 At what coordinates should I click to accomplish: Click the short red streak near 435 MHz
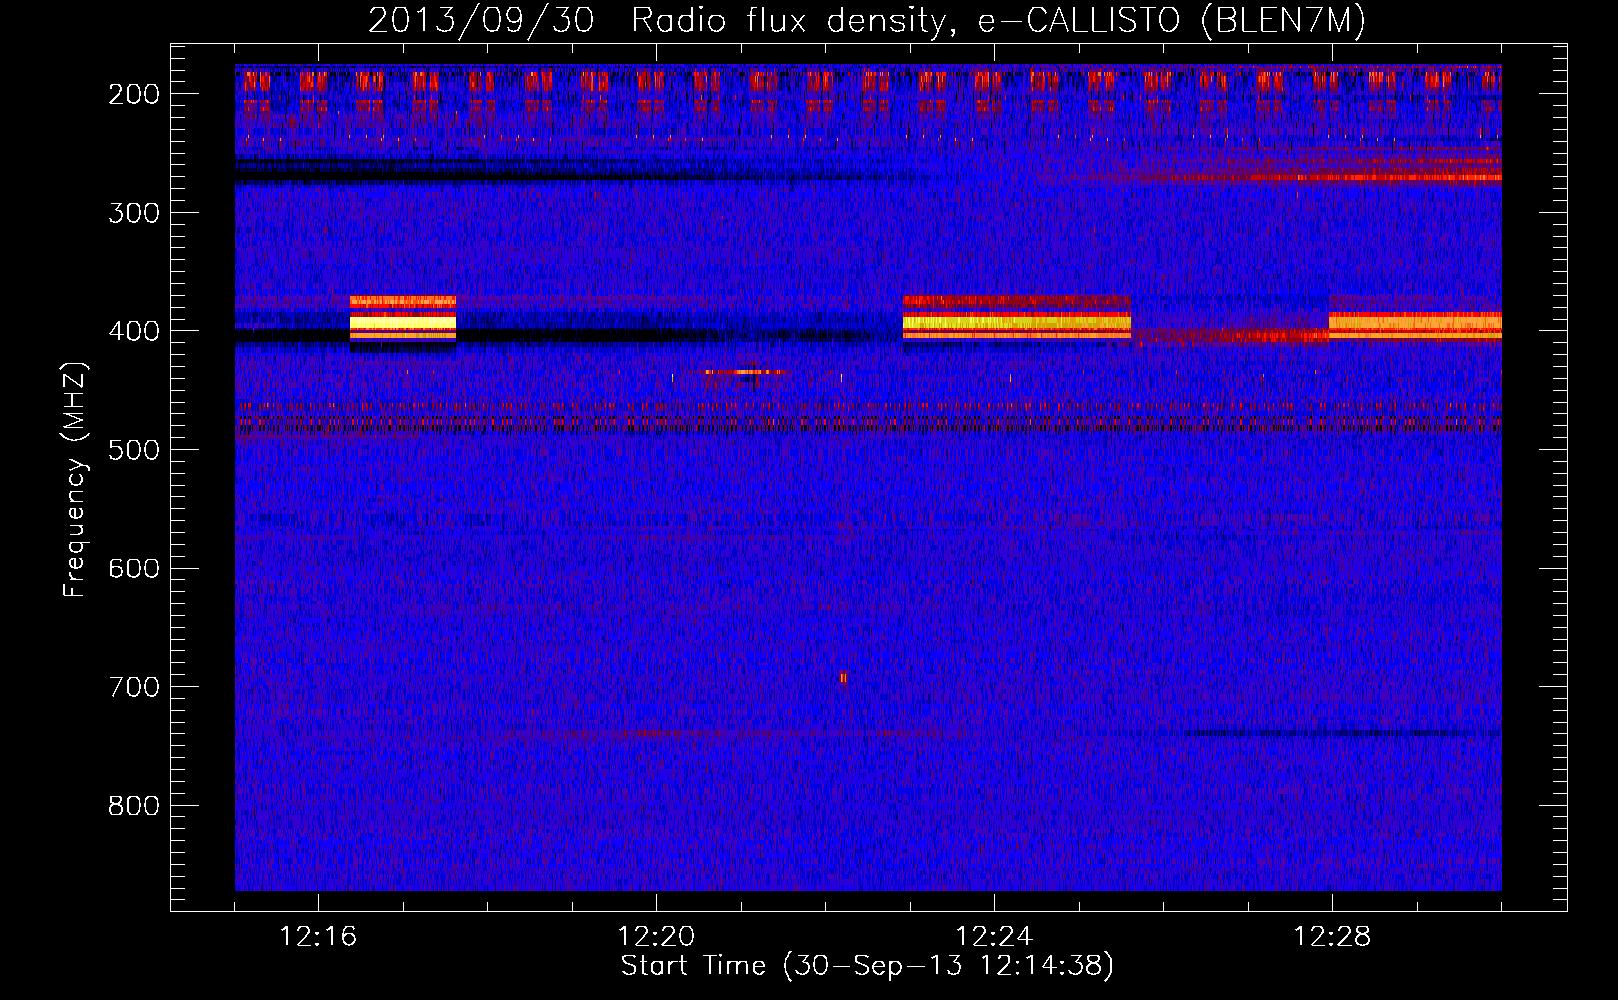tap(746, 372)
